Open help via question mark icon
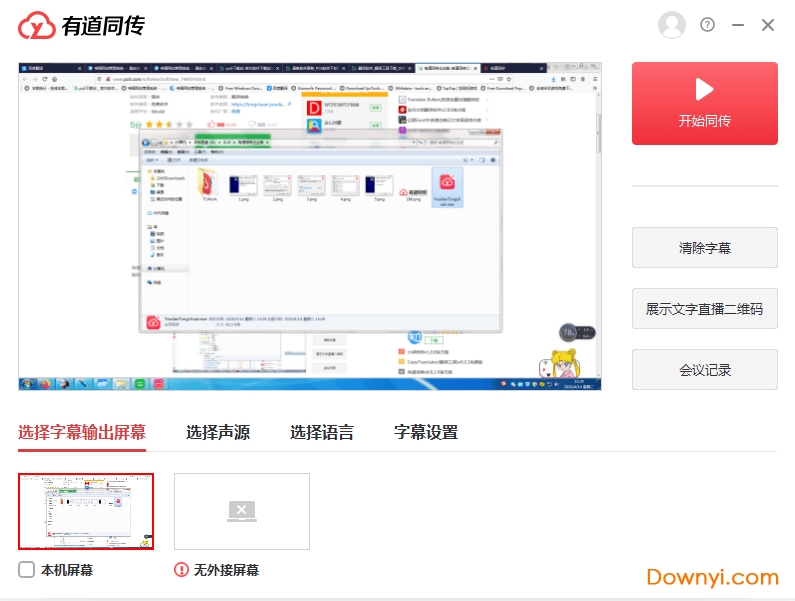This screenshot has height=601, width=795. (708, 25)
